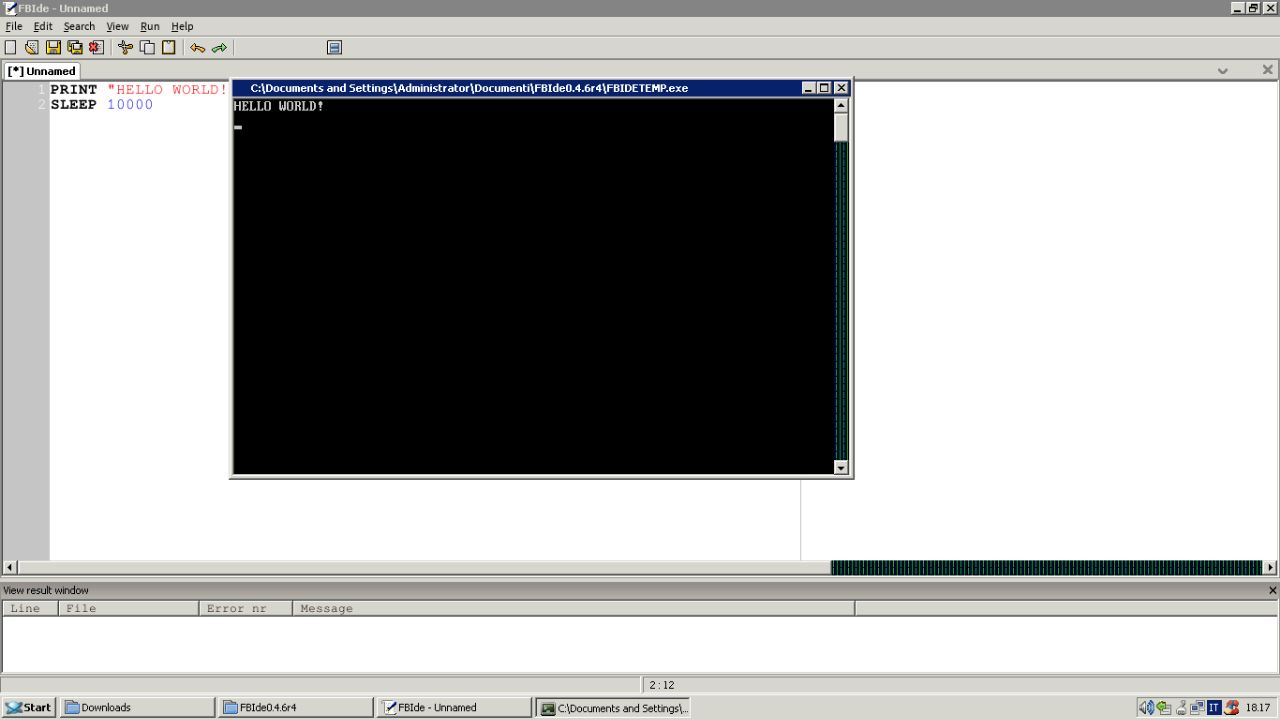Click the Open file toolbar icon

point(32,47)
